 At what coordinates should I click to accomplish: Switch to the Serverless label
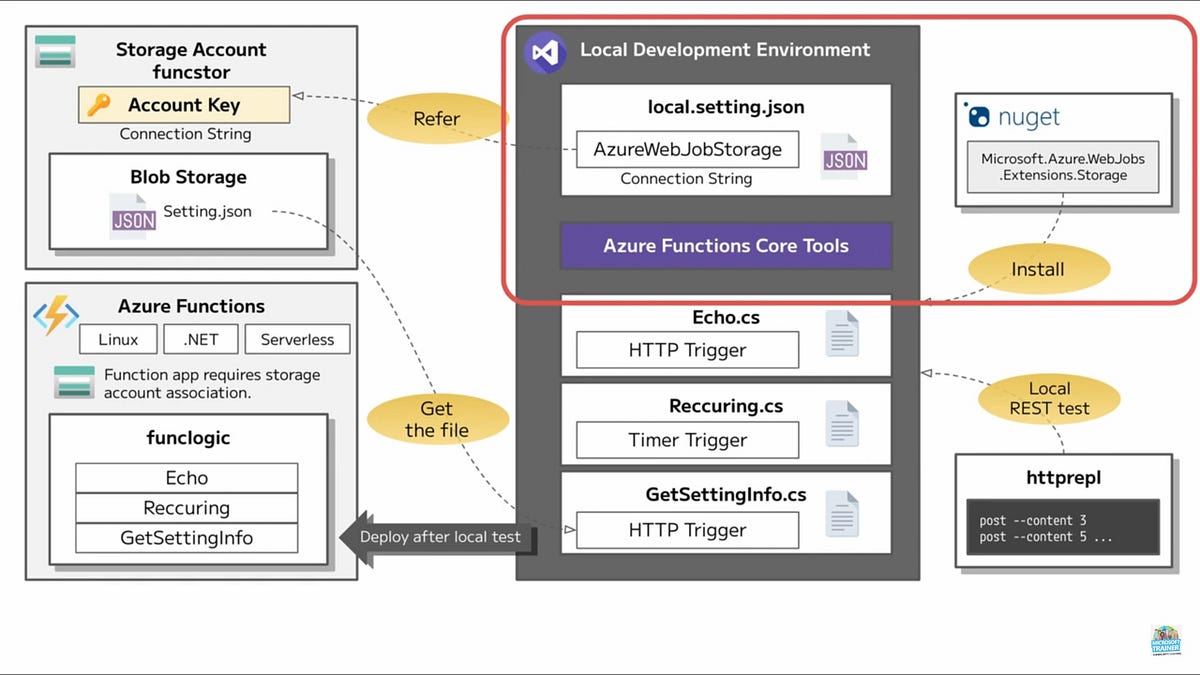tap(297, 339)
